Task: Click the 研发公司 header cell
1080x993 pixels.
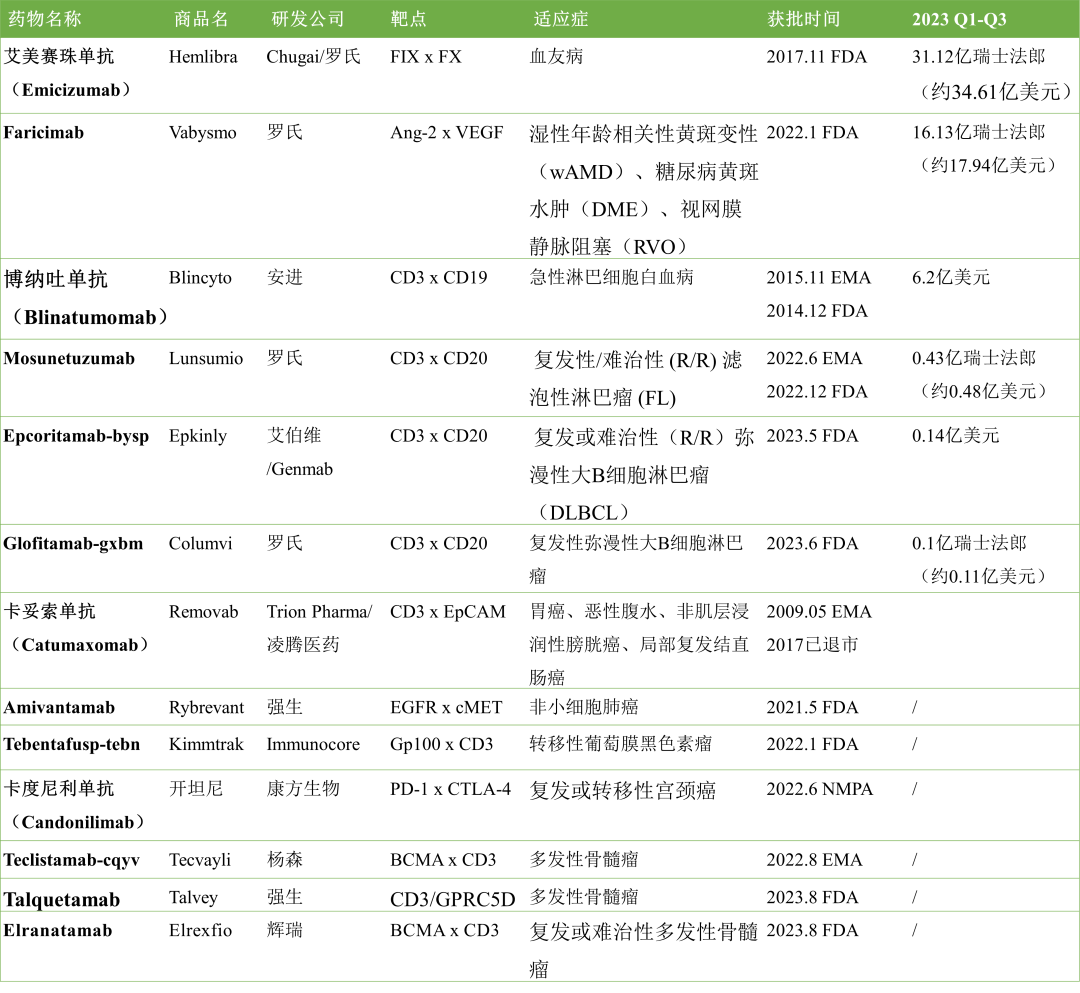Action: point(308,19)
